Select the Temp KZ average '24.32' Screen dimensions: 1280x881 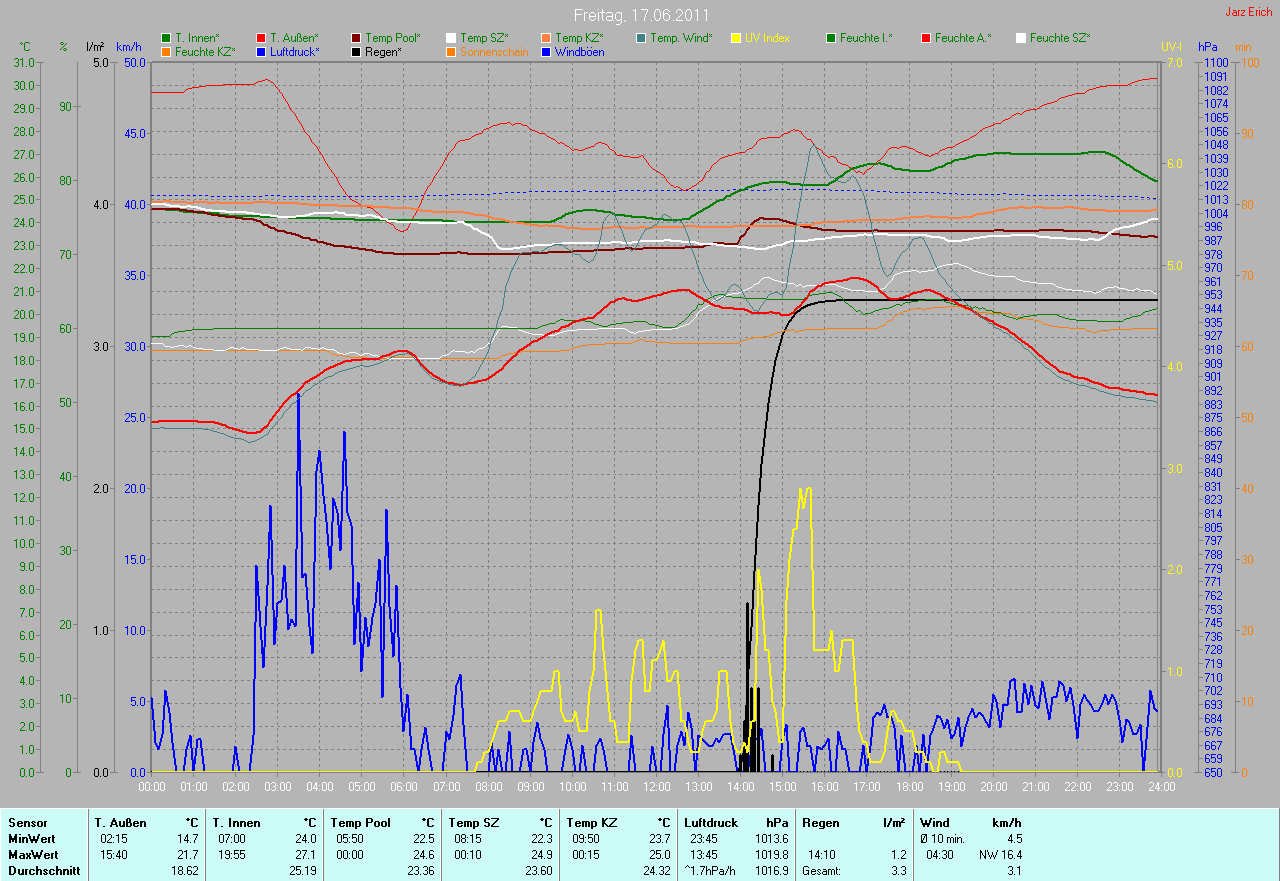[656, 871]
